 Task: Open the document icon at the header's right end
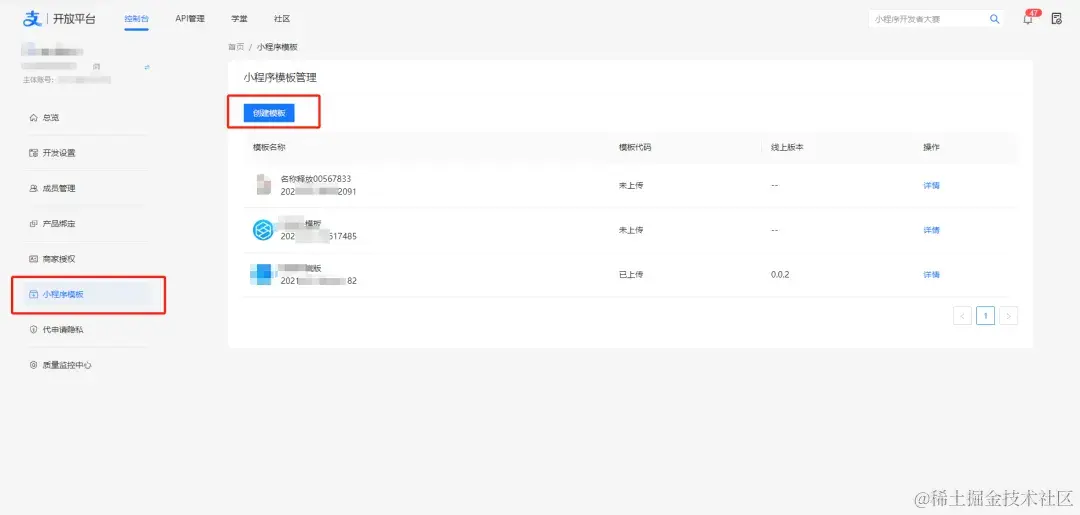(x=1057, y=19)
